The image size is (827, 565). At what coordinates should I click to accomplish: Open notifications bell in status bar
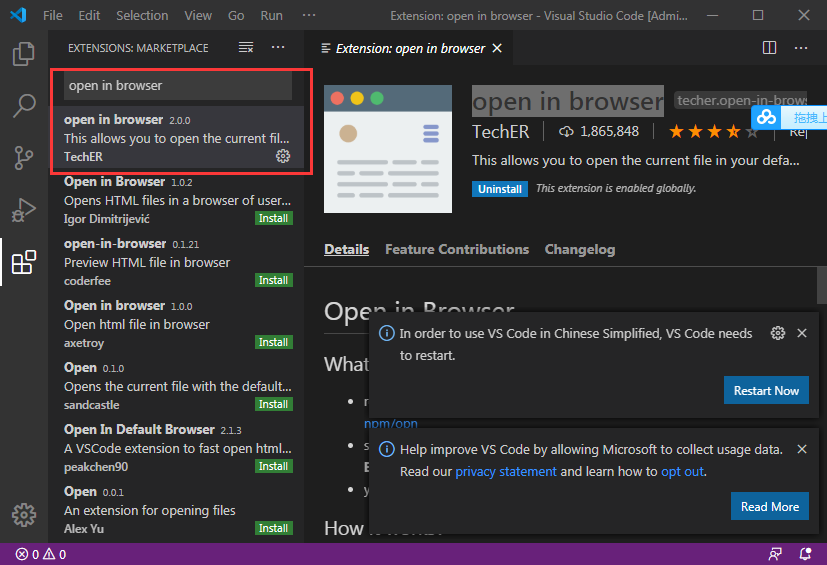[805, 554]
